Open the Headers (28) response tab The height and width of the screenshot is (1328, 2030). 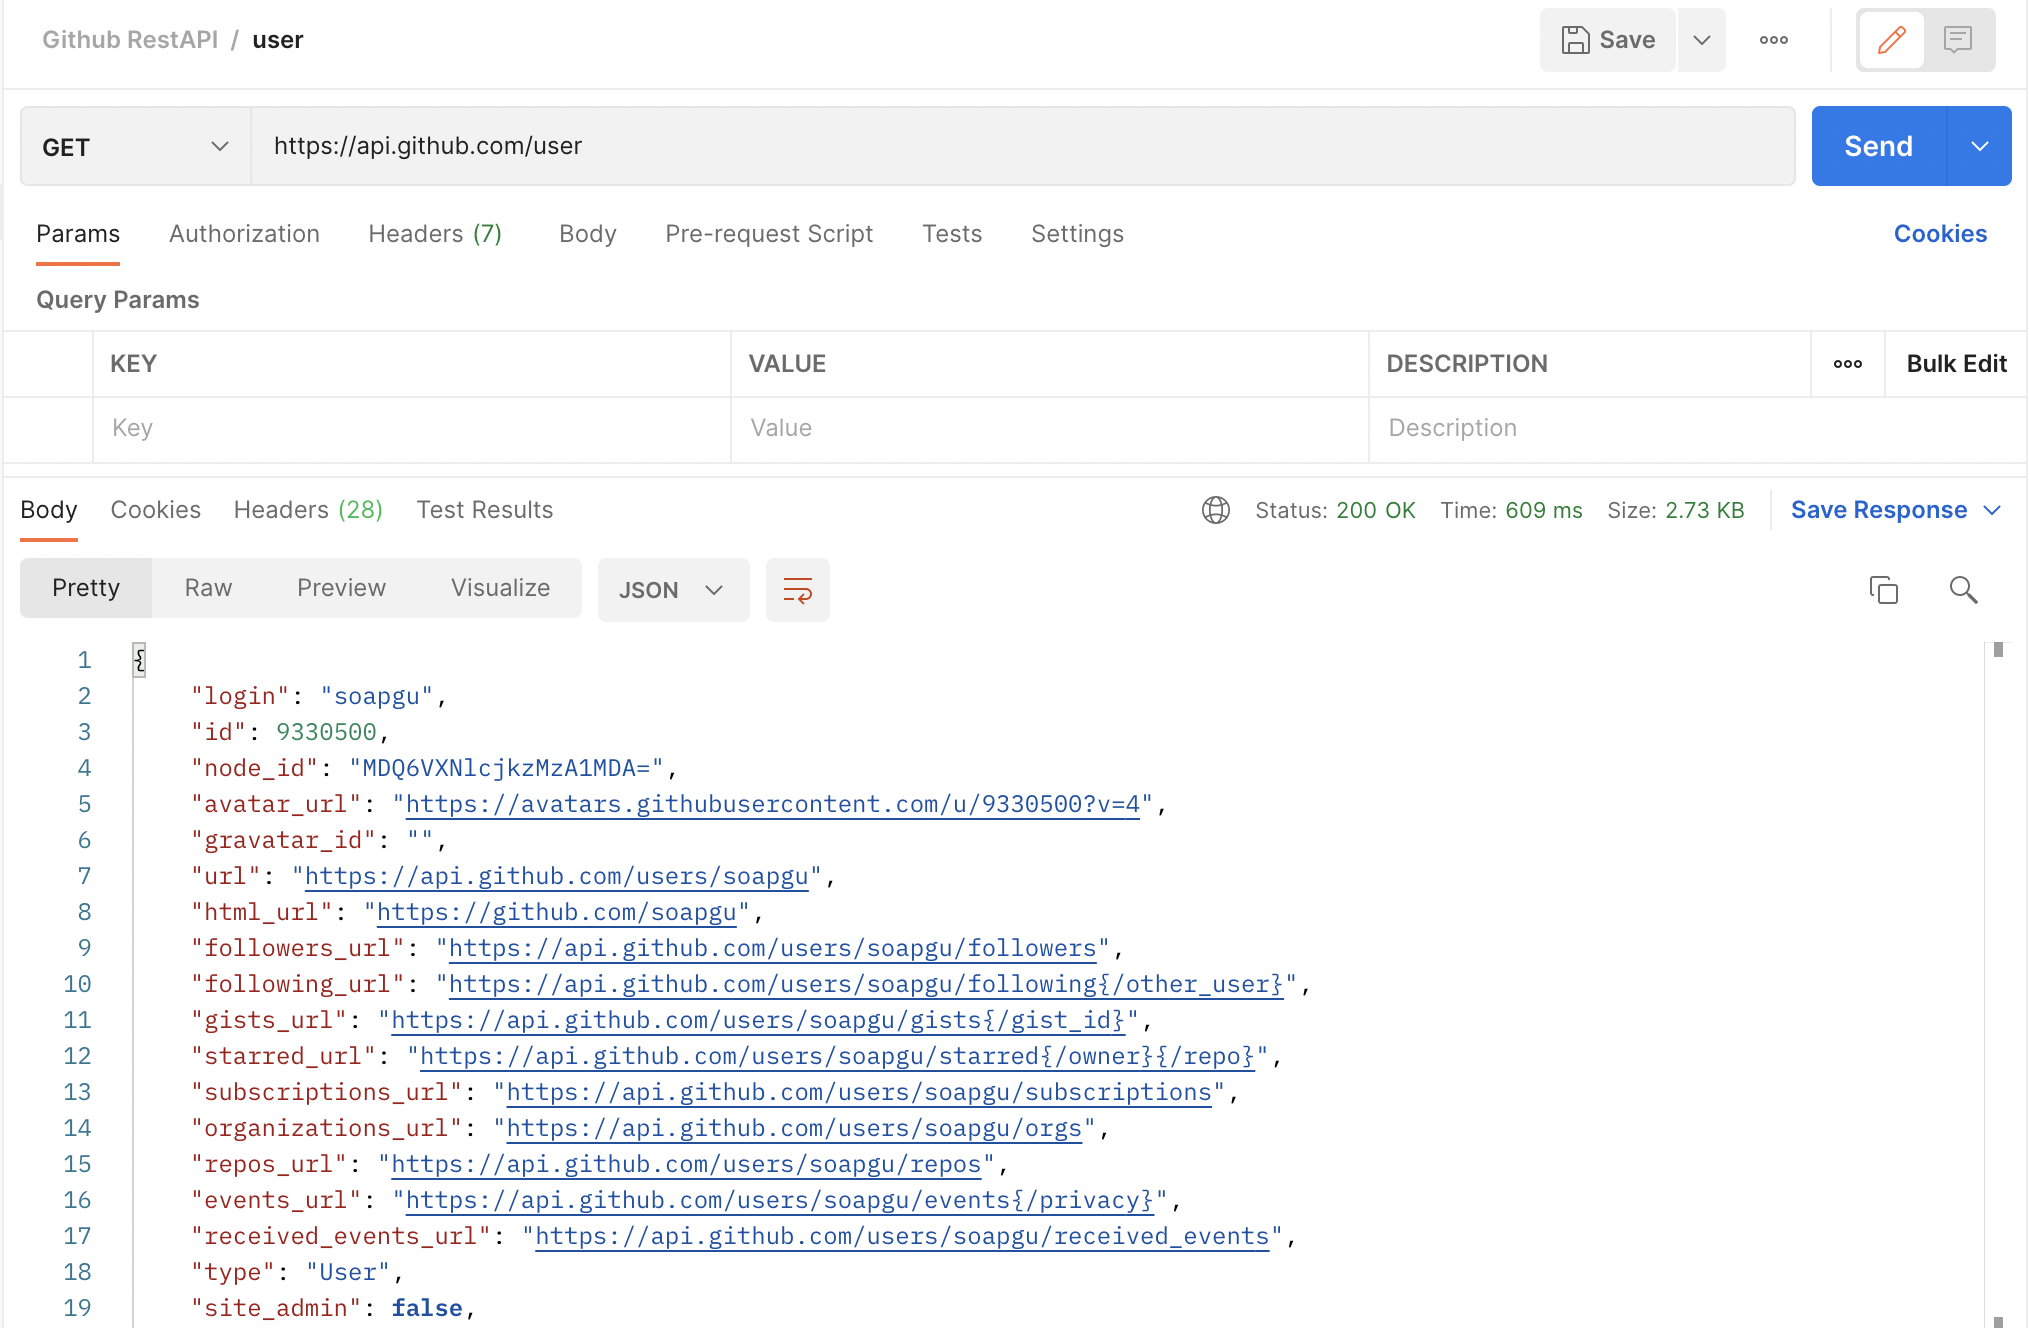pos(307,509)
